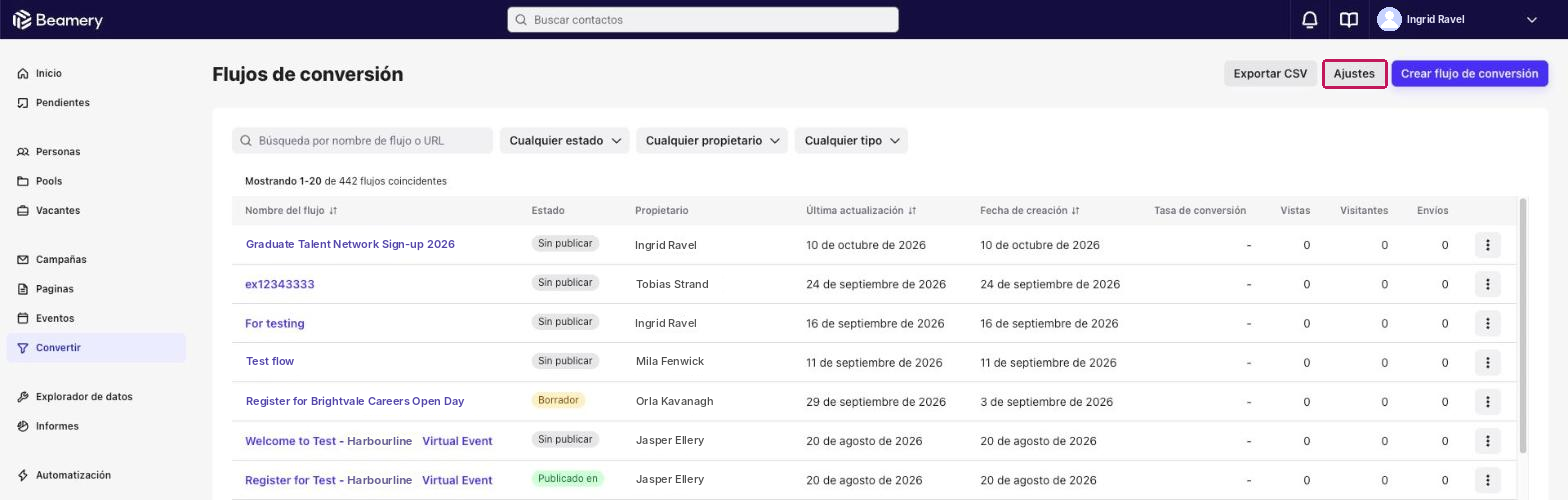Expand the user menu chevron
Image resolution: width=1568 pixels, height=500 pixels.
tap(1531, 20)
